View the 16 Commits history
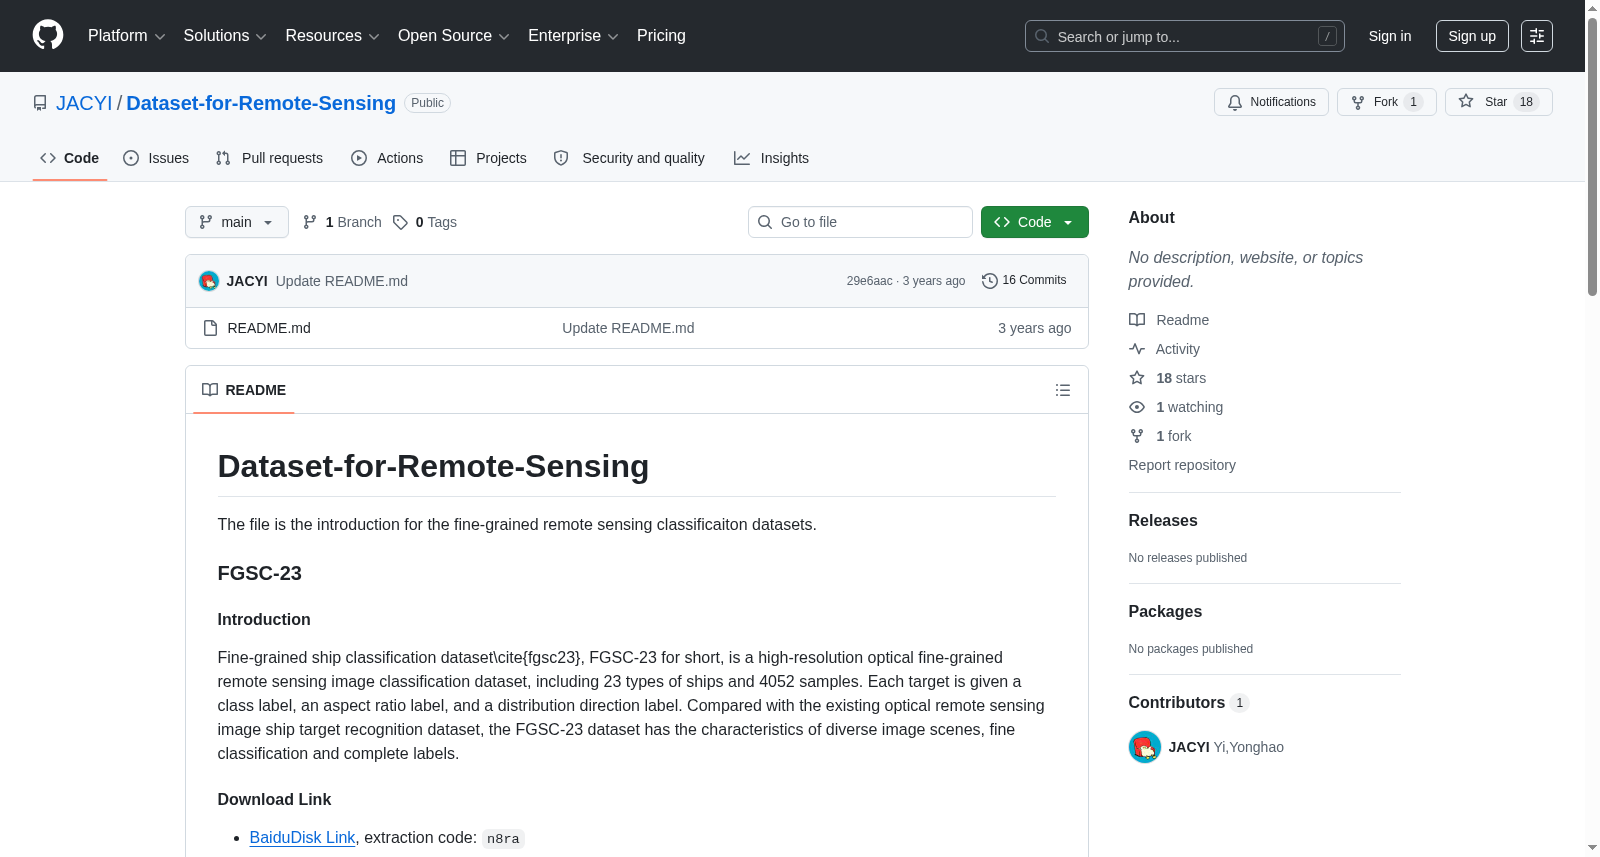1600x857 pixels. coord(1025,280)
